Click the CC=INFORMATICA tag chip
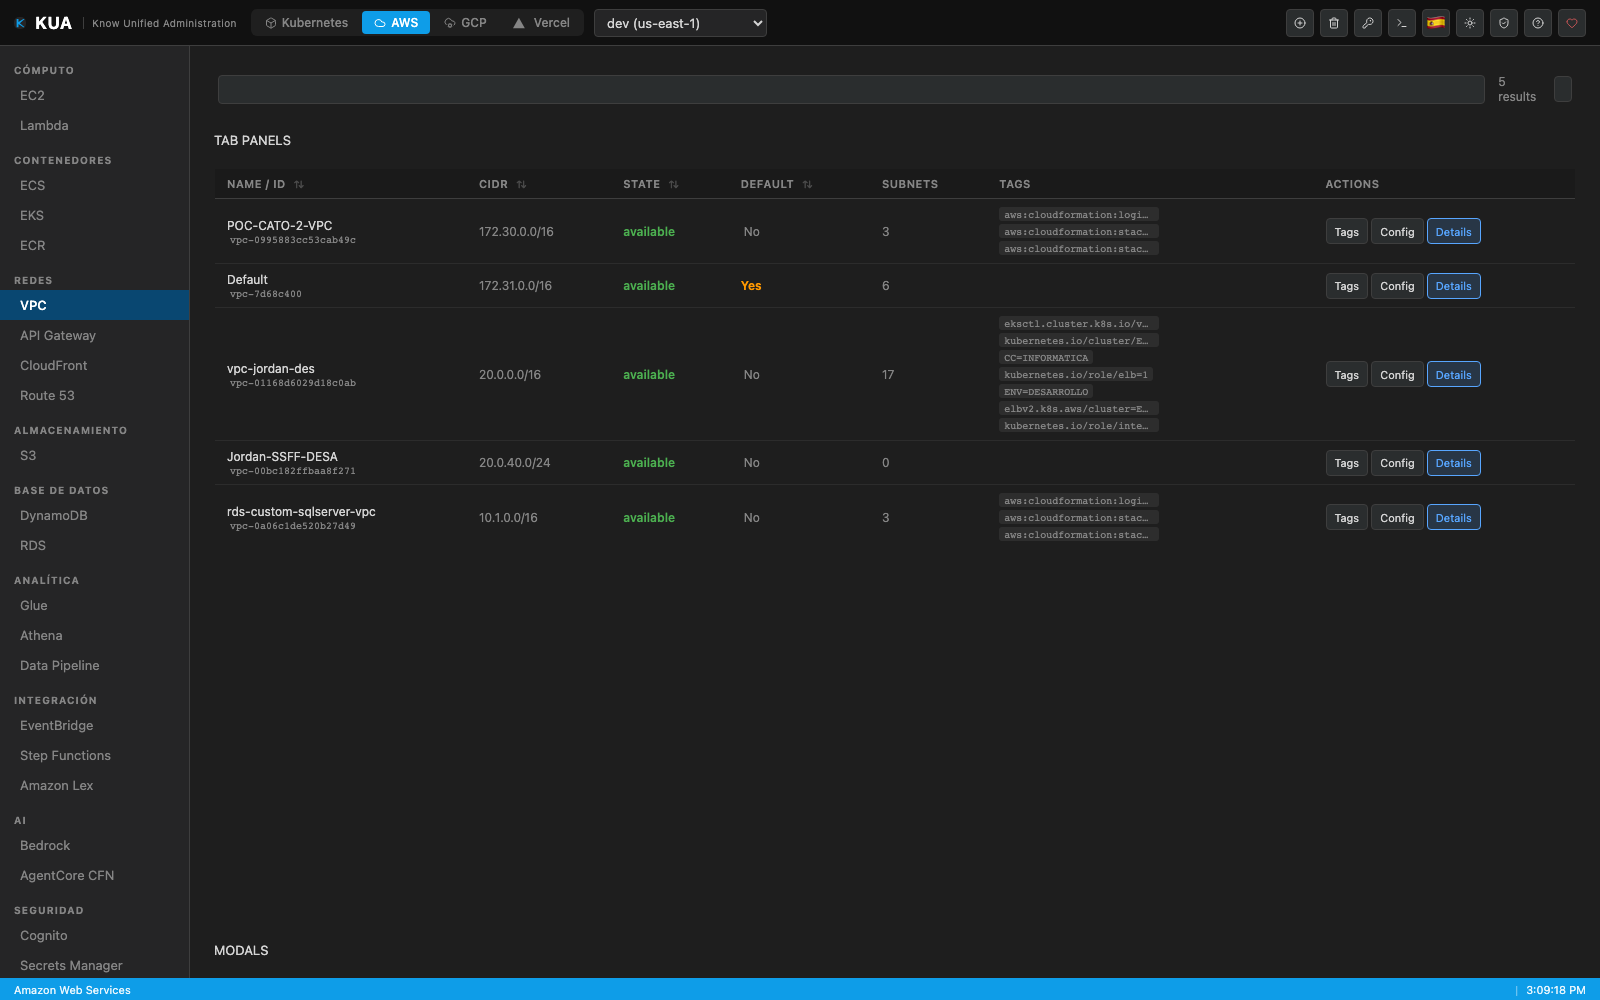The height and width of the screenshot is (1000, 1600). (1046, 358)
